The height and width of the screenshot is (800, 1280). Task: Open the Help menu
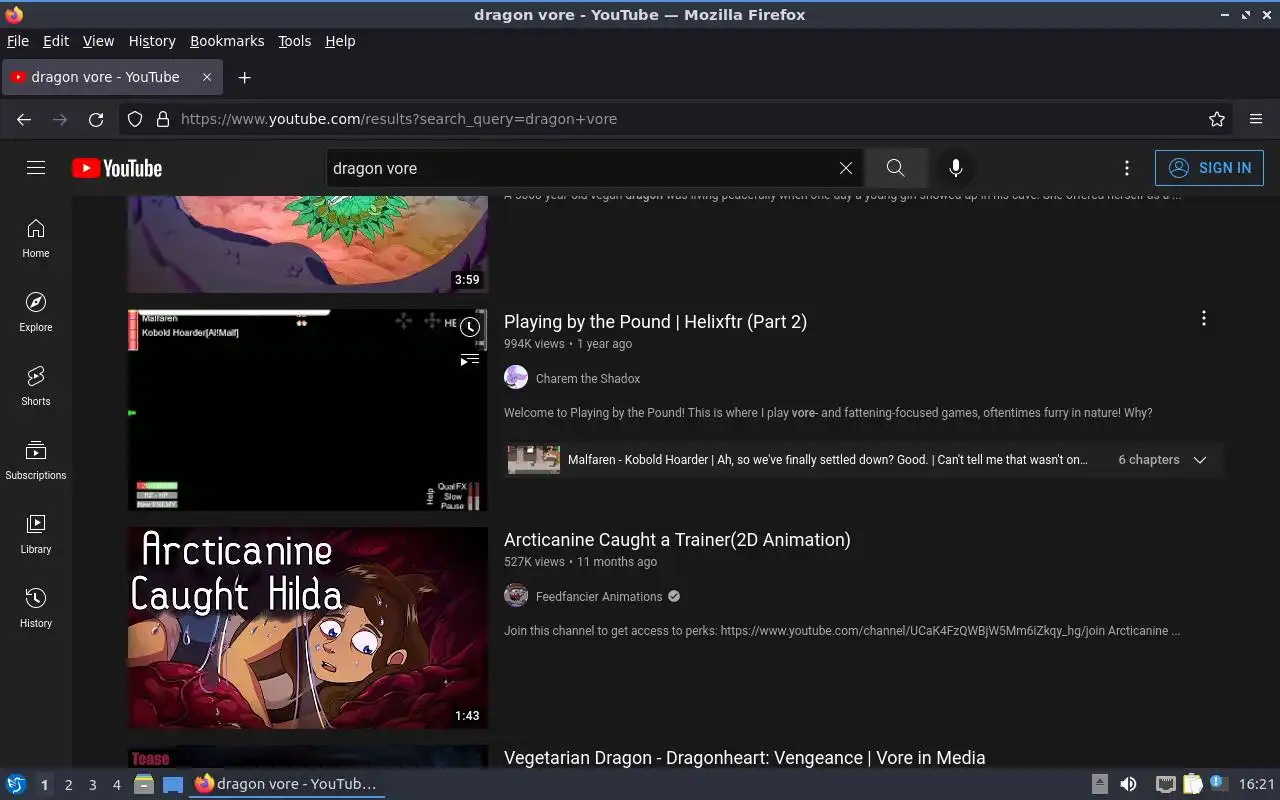tap(340, 41)
